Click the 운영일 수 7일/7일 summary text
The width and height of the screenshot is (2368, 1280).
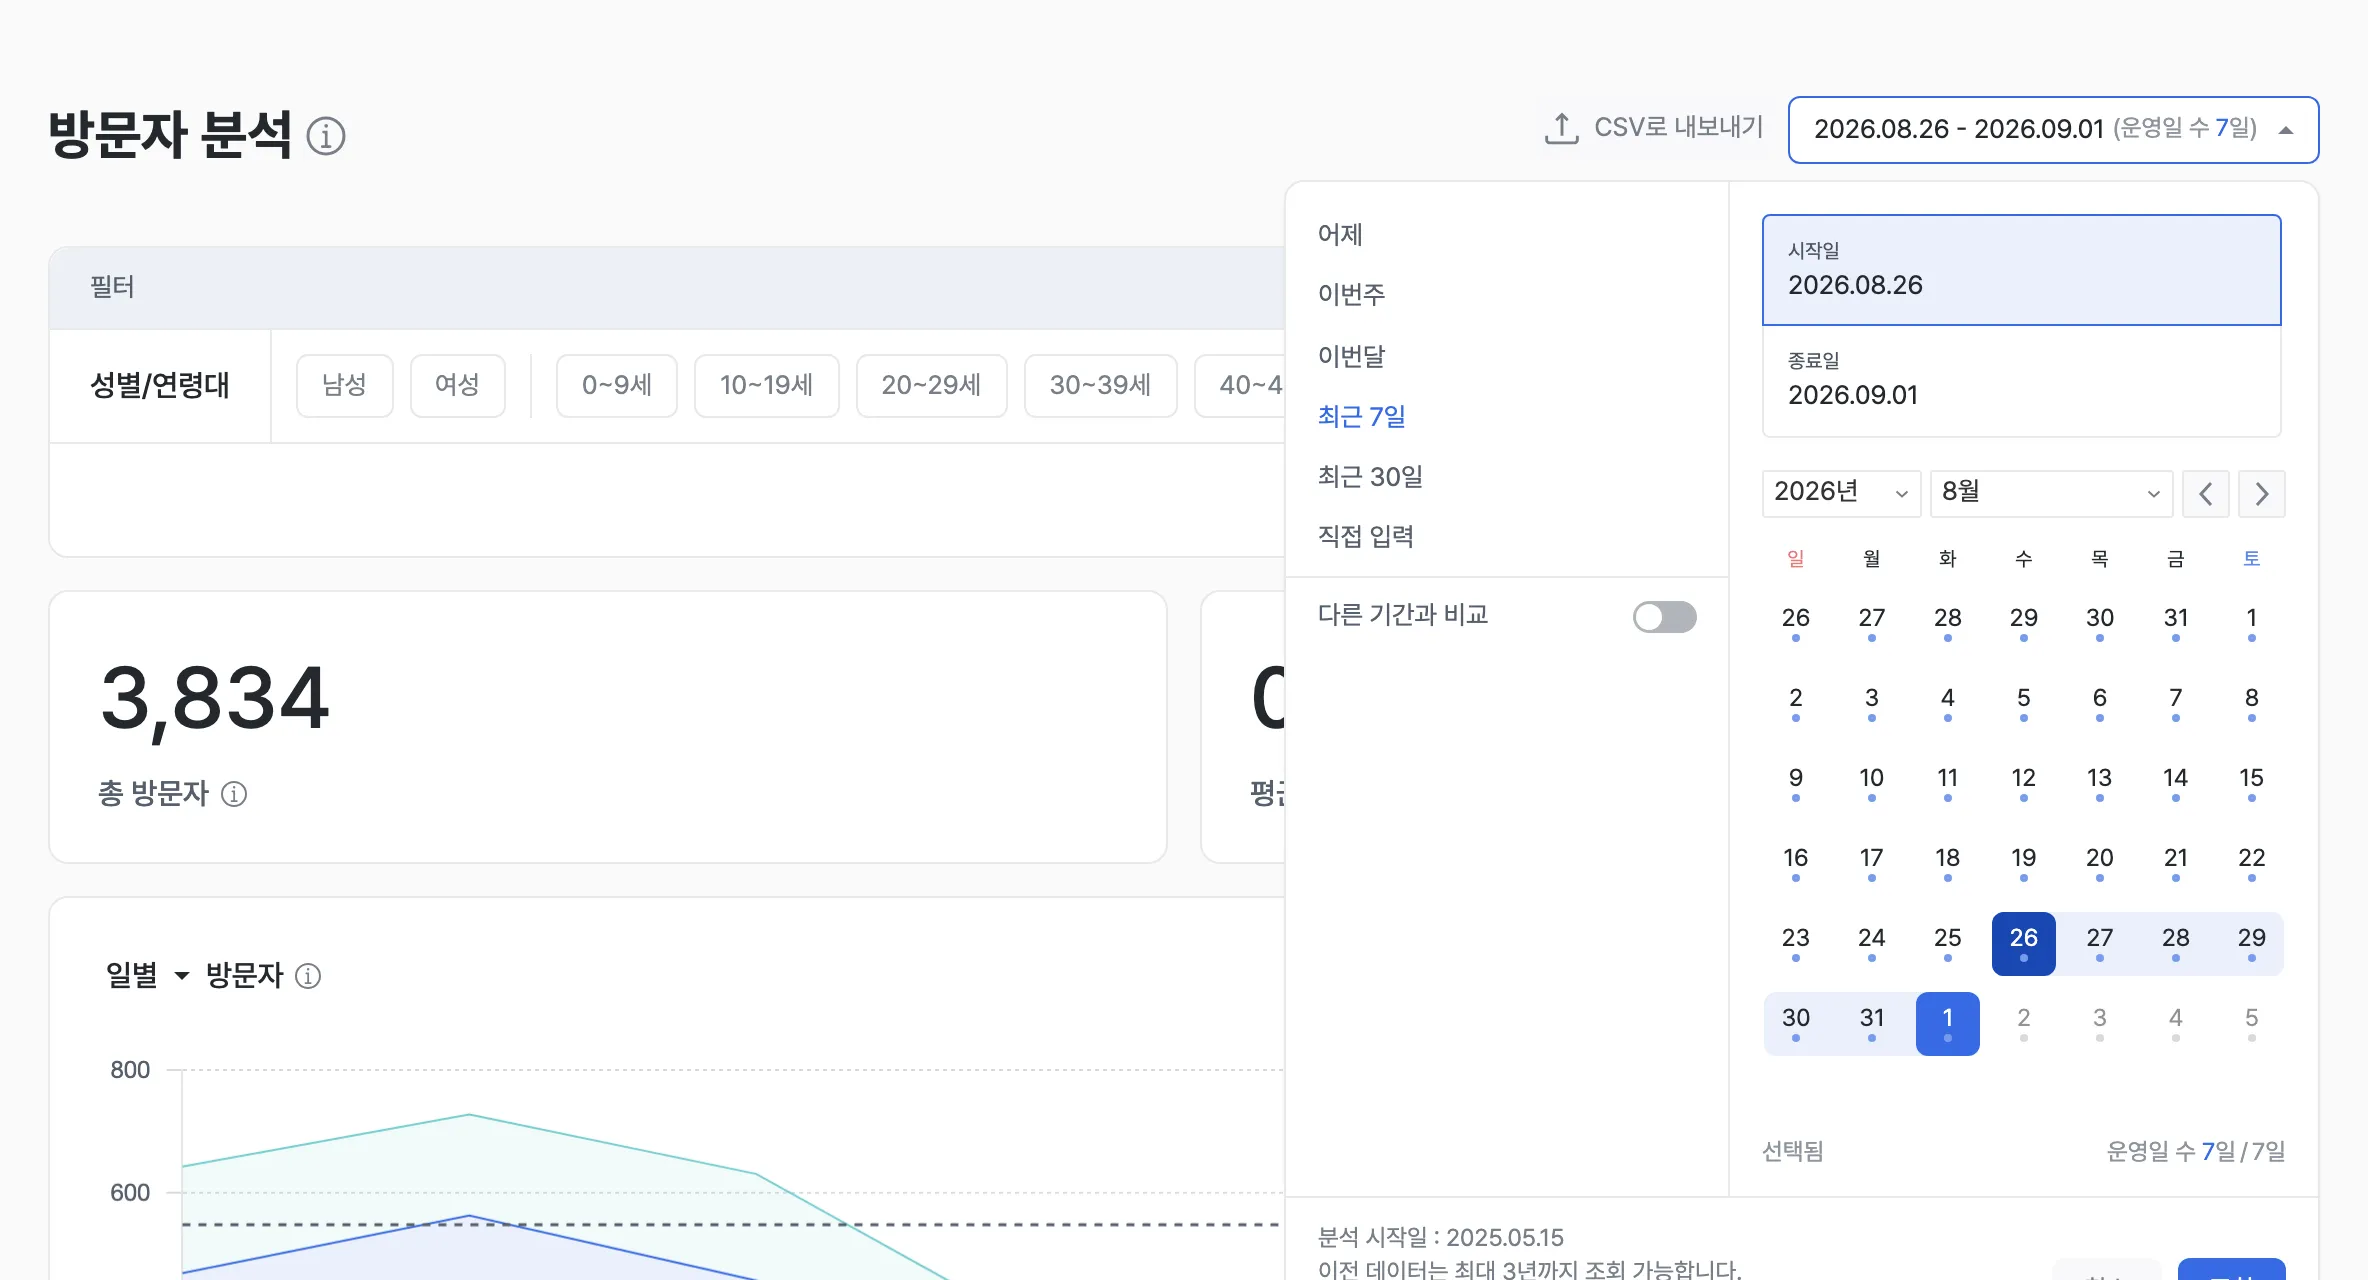(x=2196, y=1152)
